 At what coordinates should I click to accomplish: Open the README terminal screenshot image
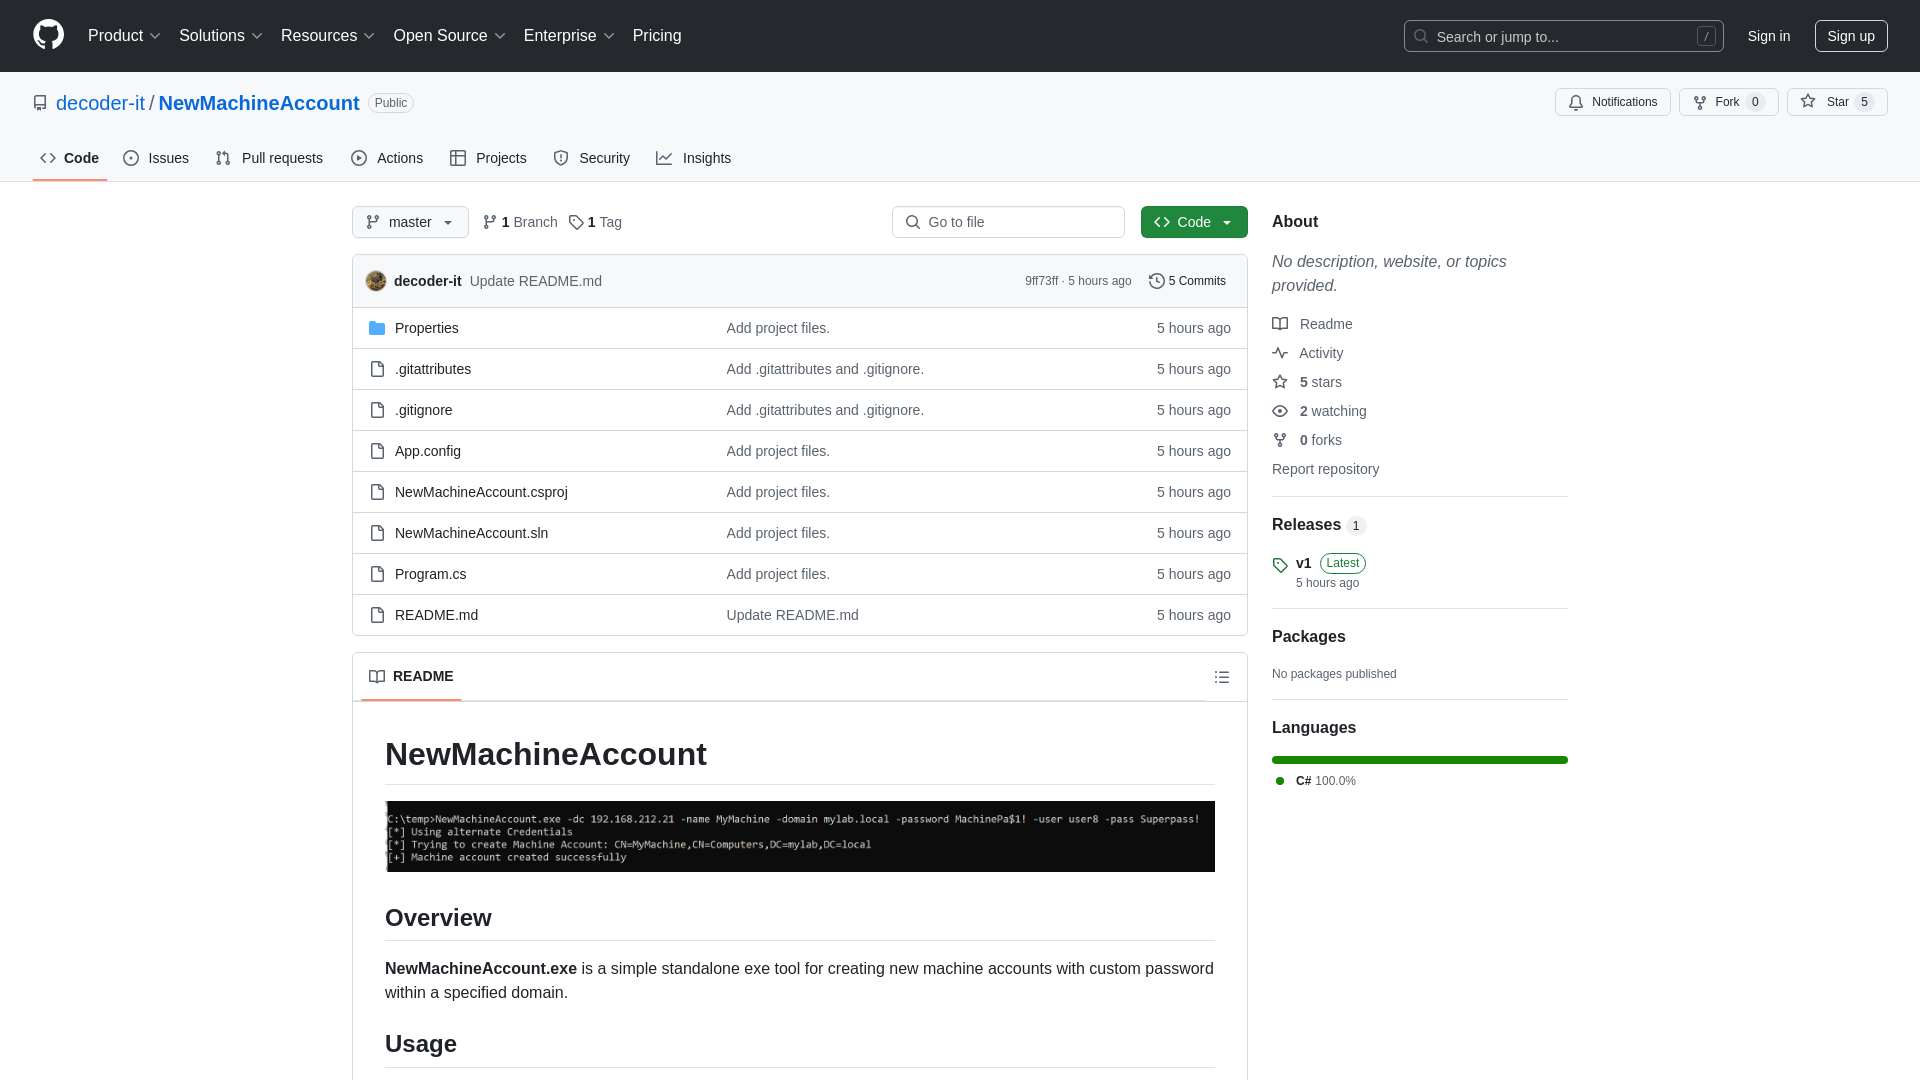(800, 836)
